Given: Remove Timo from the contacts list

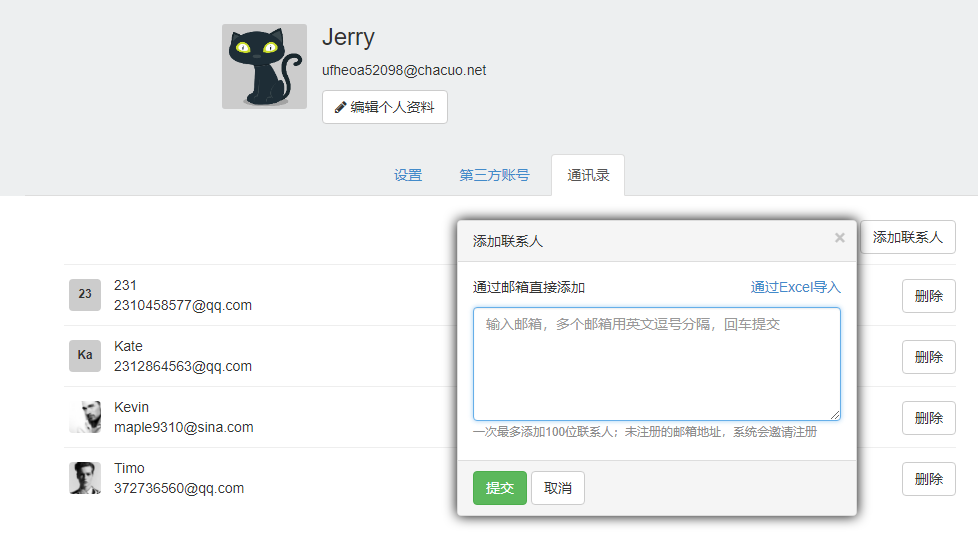Looking at the screenshot, I should tap(928, 479).
